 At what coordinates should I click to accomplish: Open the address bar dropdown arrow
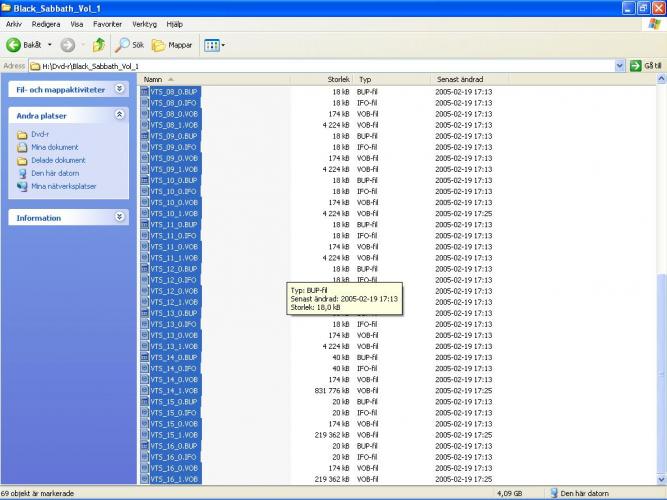(620, 66)
